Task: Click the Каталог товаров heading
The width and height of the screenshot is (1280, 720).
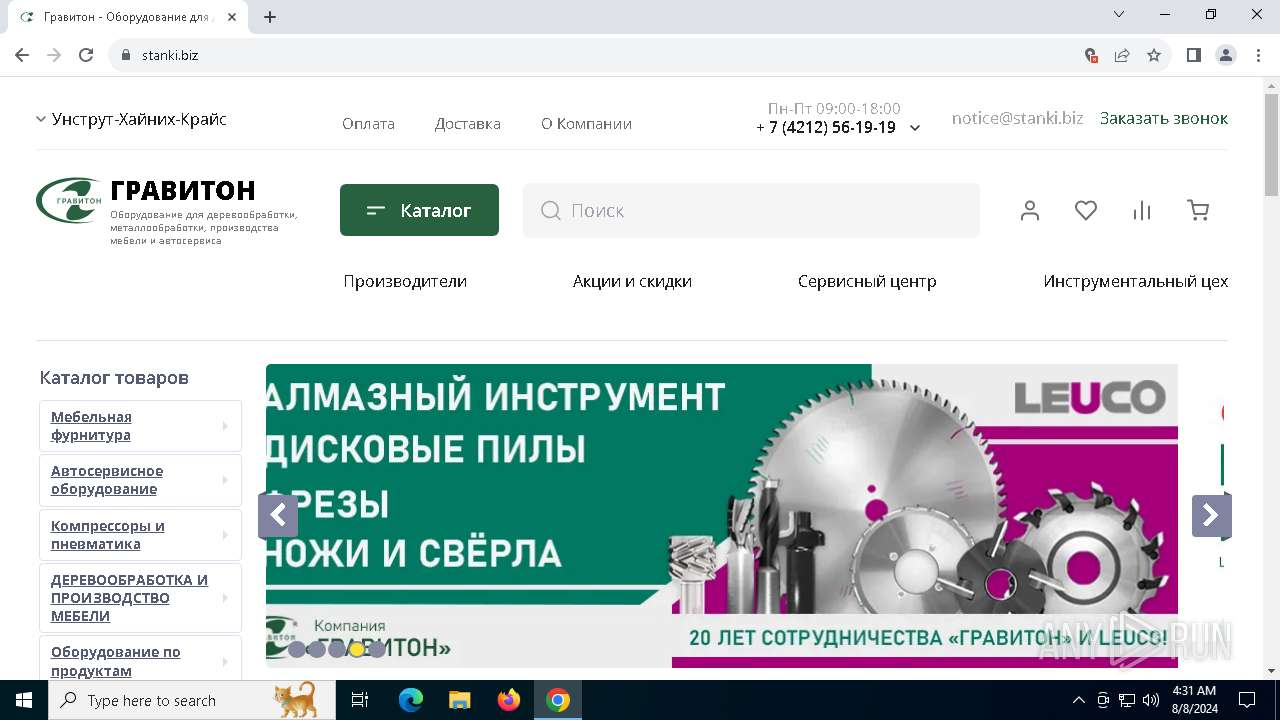Action: pos(114,378)
